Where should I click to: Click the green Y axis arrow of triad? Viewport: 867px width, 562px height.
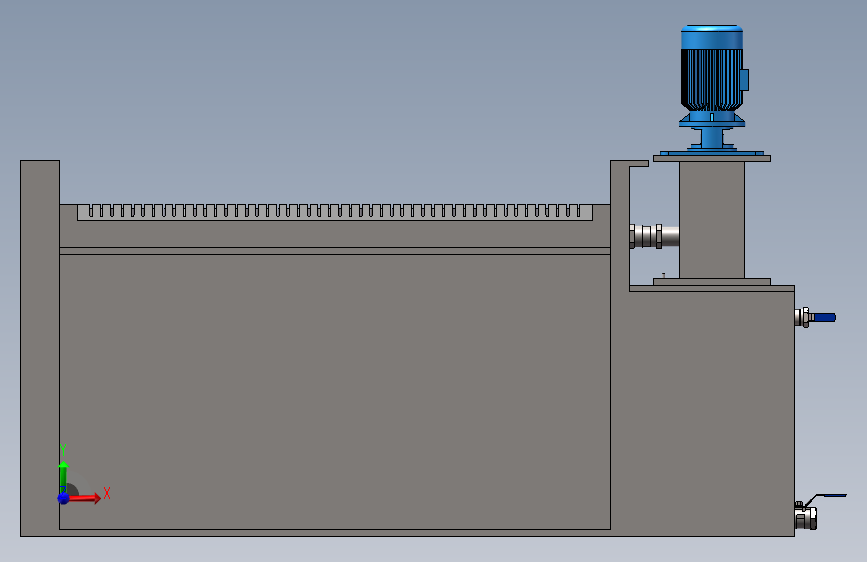point(64,477)
